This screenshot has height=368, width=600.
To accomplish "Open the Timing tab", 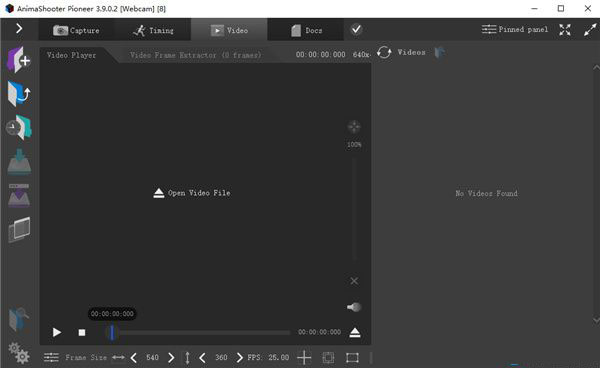I will click(x=153, y=30).
